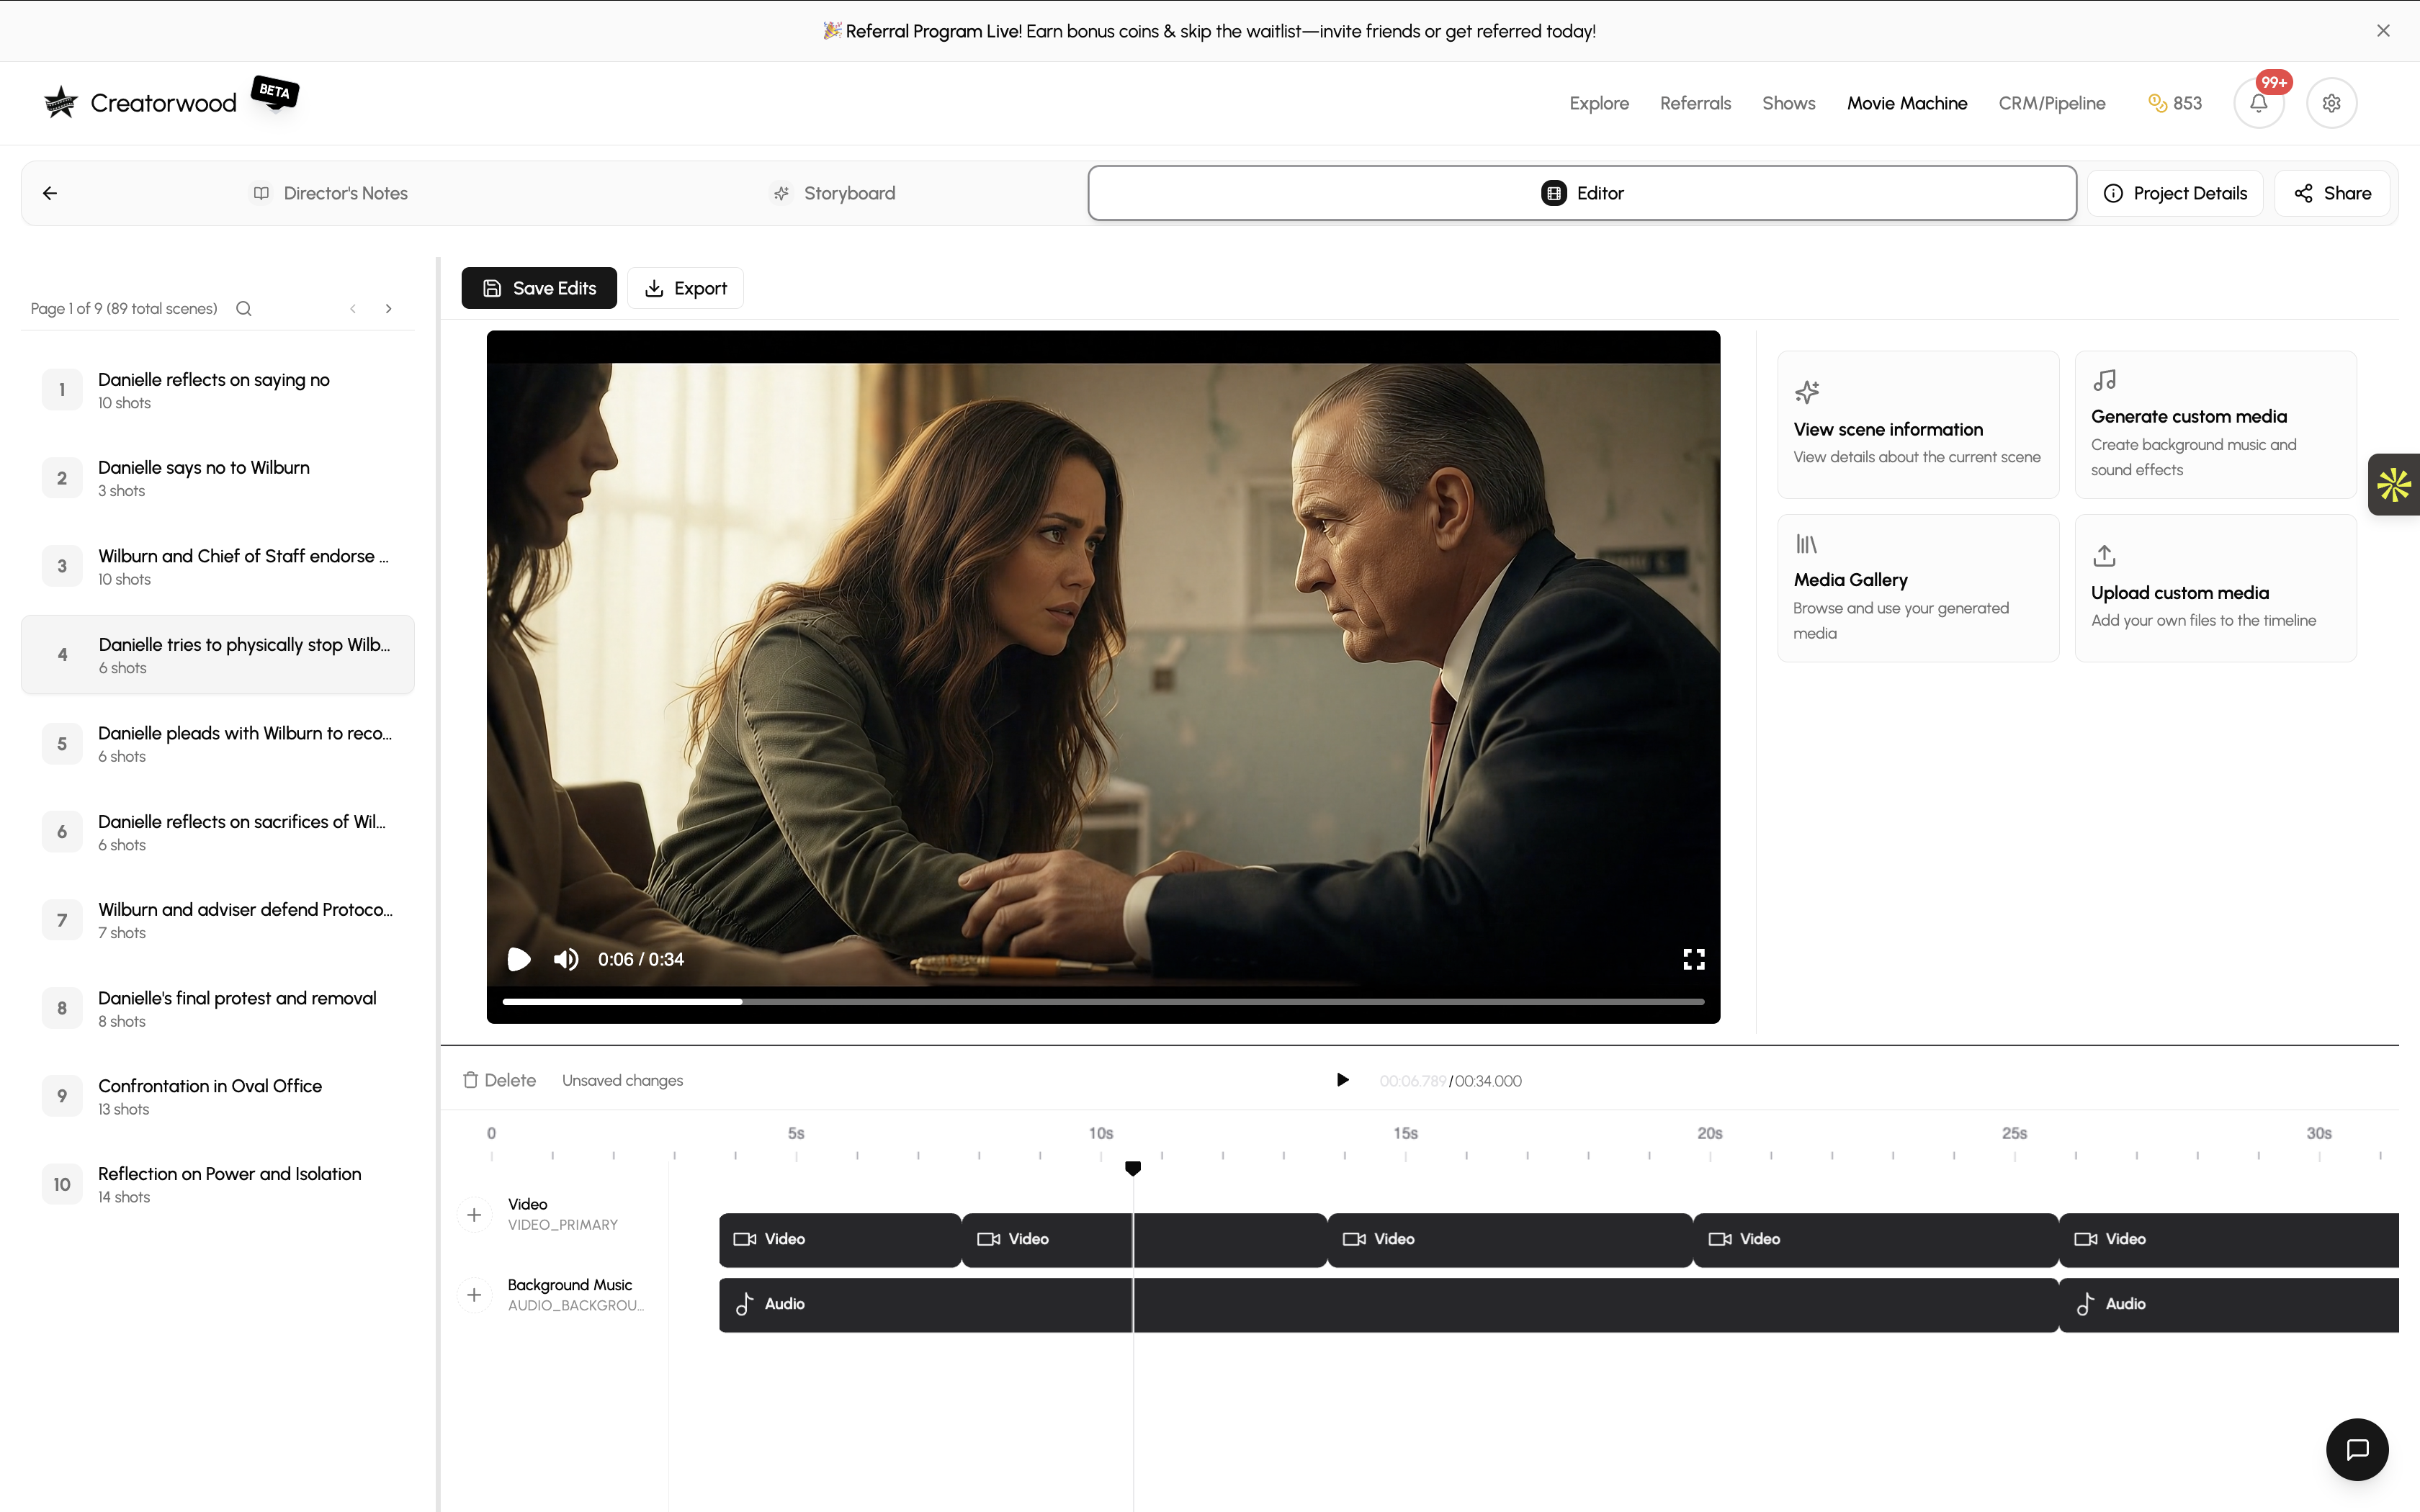Expand the VIDEO_PRIMARY track with the plus

(474, 1214)
